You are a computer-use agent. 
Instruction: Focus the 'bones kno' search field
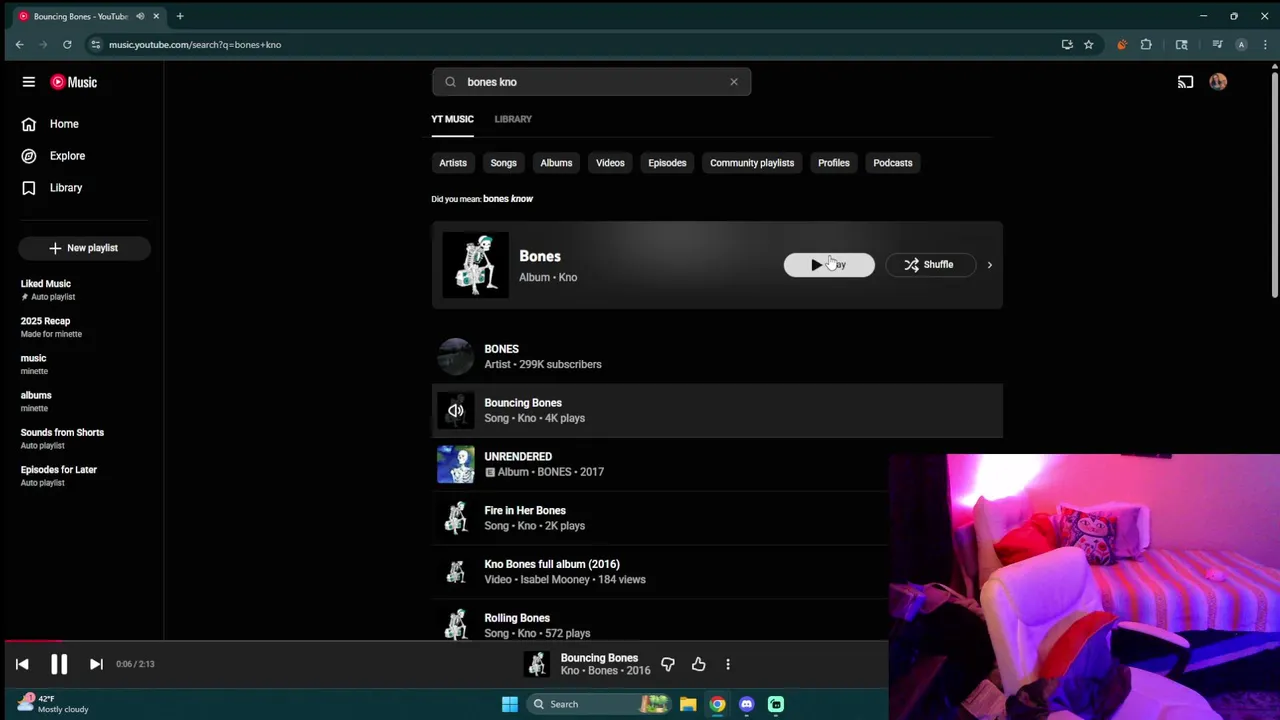click(x=592, y=82)
